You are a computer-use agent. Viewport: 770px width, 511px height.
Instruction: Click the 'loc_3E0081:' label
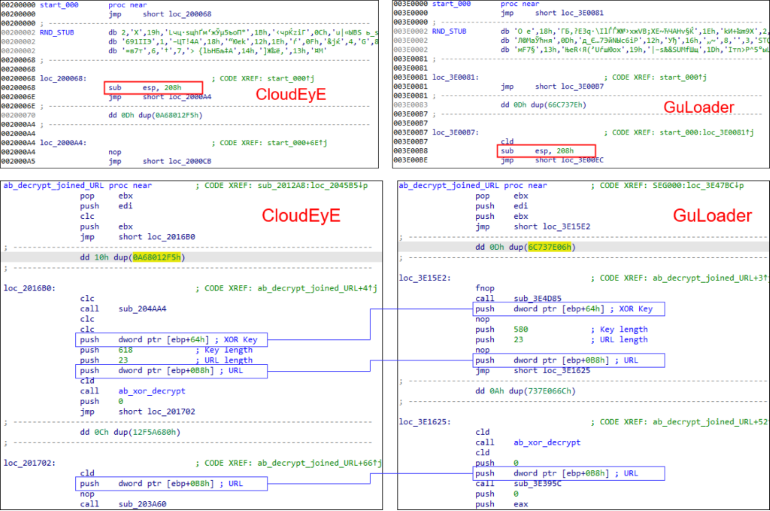point(455,78)
